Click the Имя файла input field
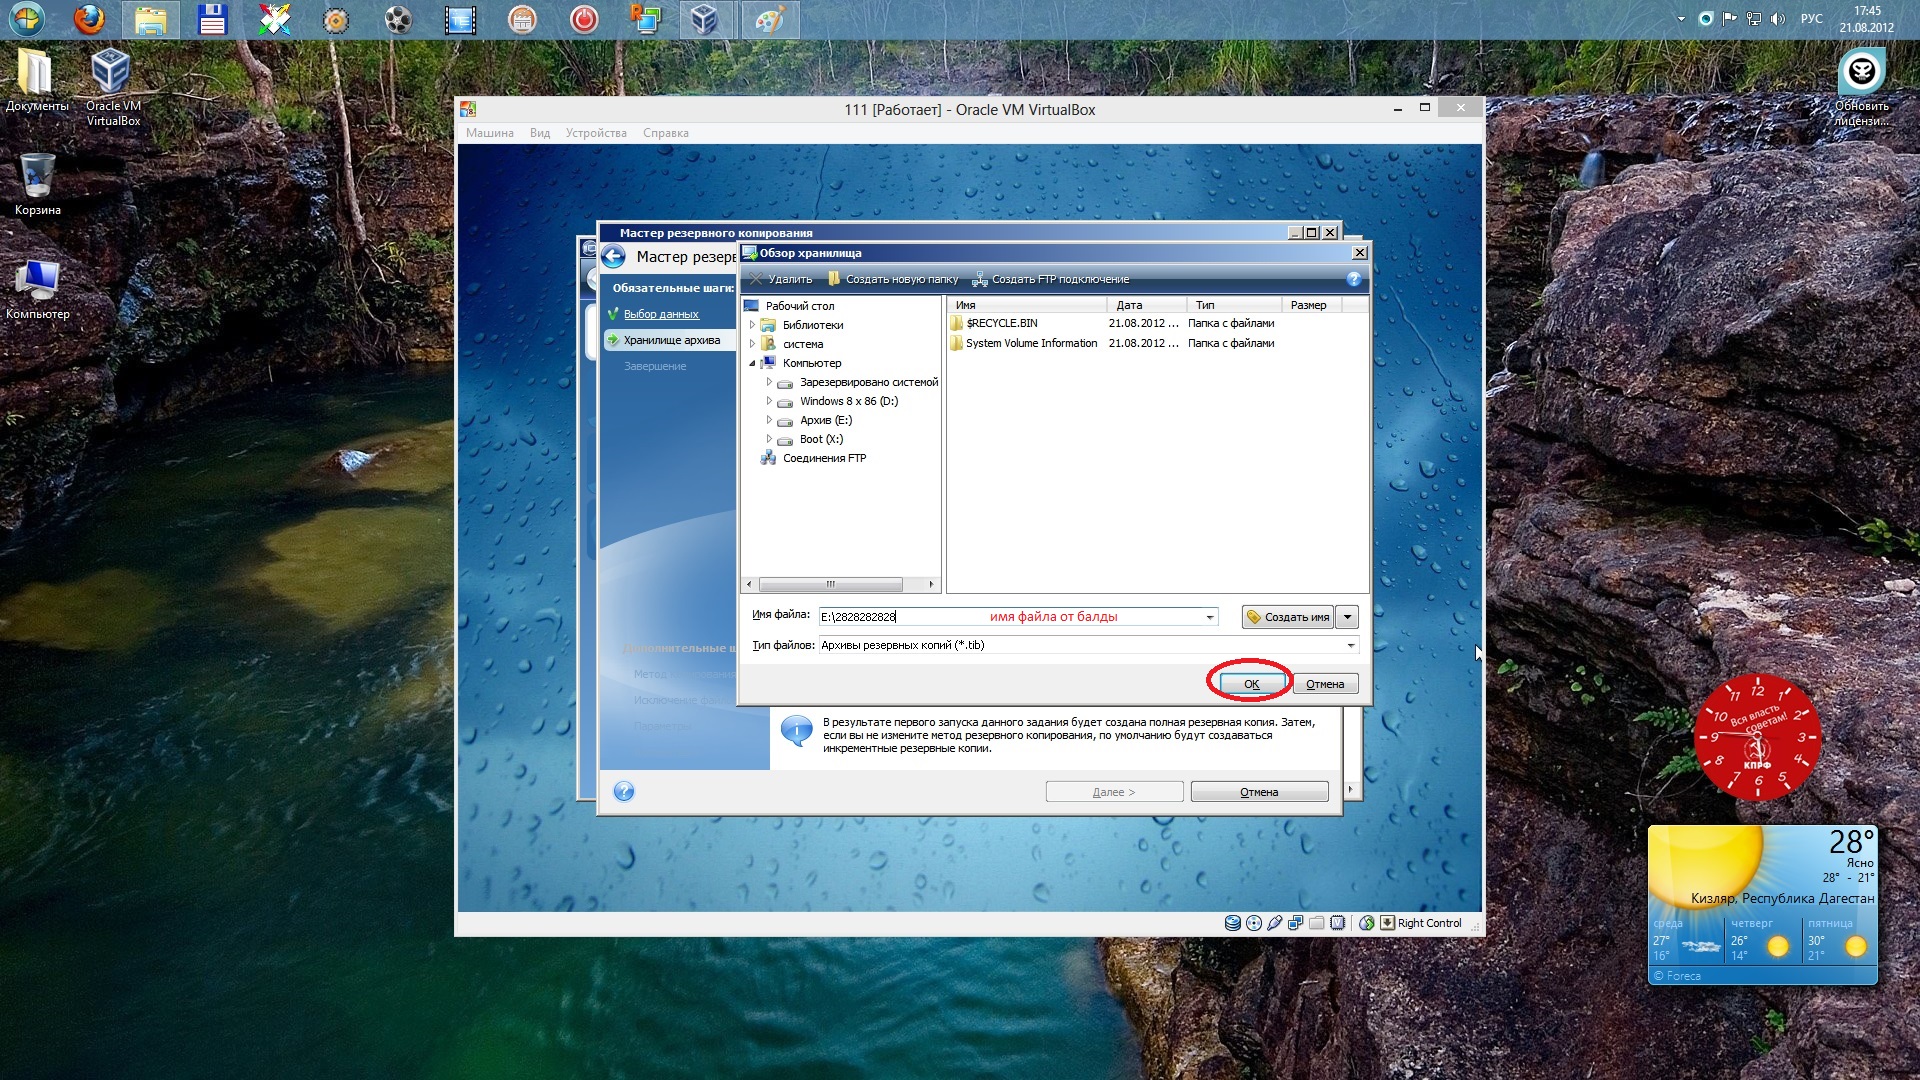Image resolution: width=1920 pixels, height=1080 pixels. tap(1018, 617)
